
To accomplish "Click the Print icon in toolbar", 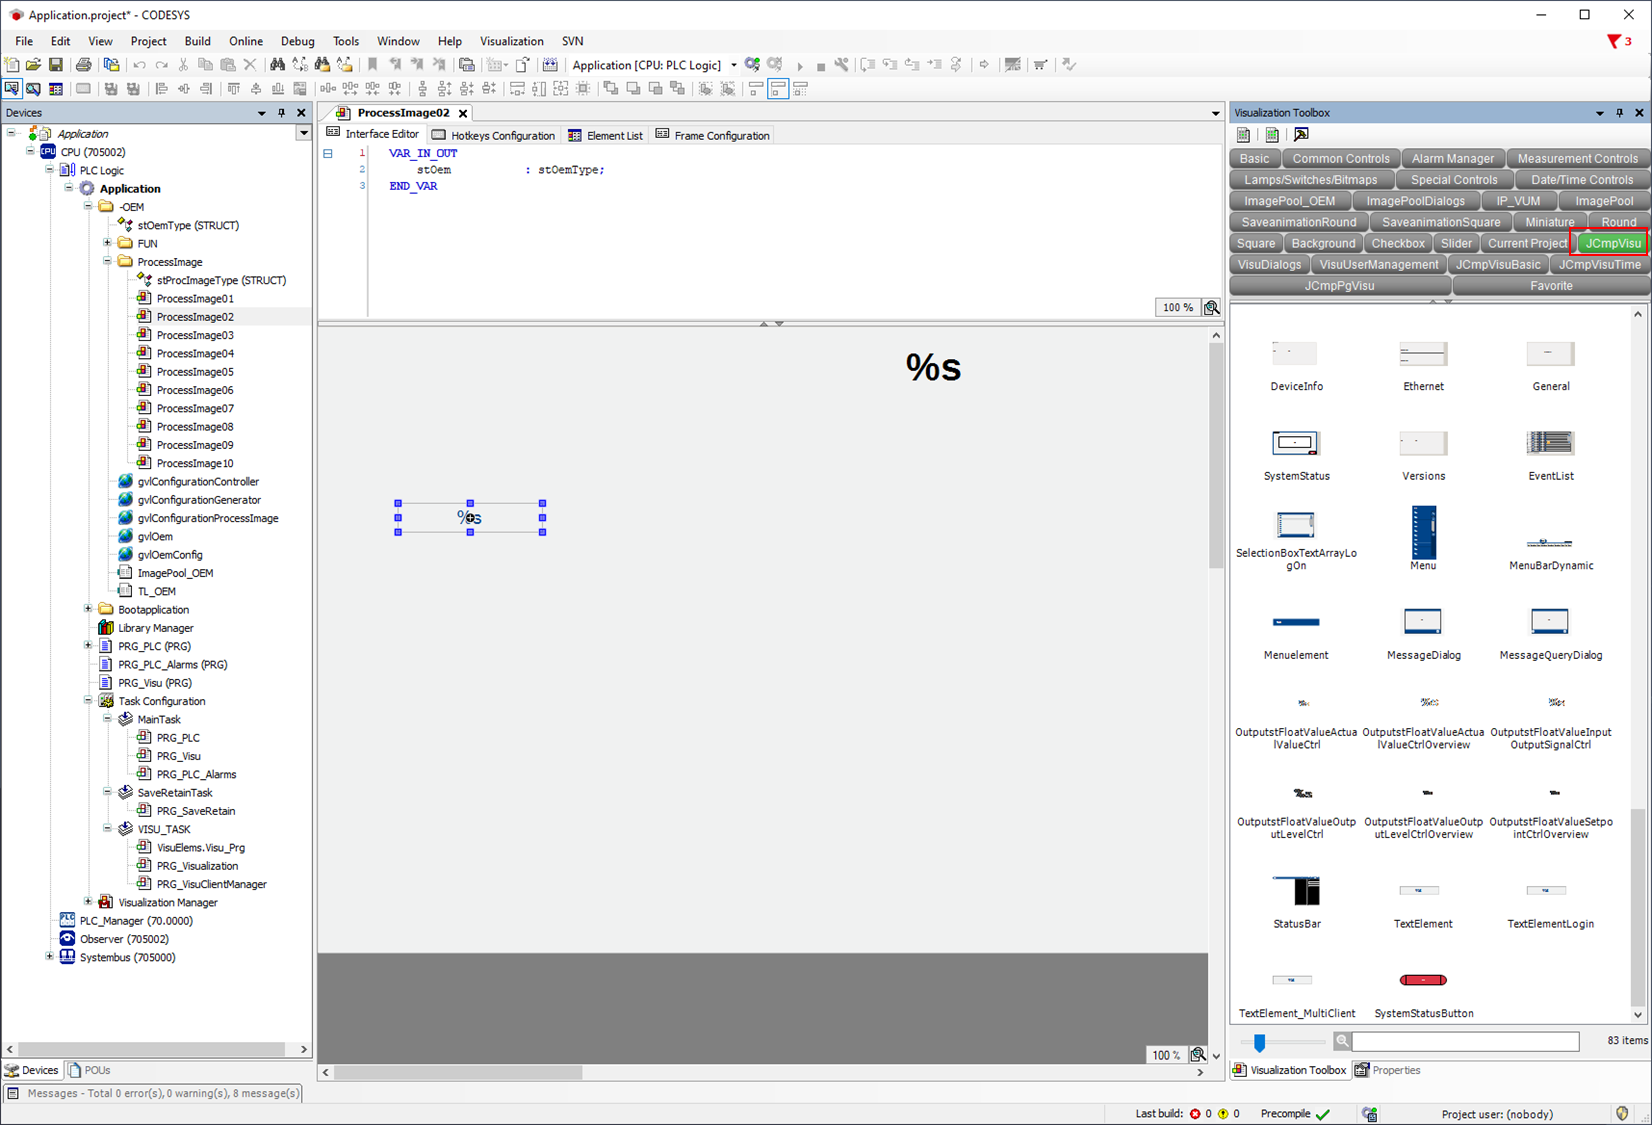I will pyautogui.click(x=84, y=65).
